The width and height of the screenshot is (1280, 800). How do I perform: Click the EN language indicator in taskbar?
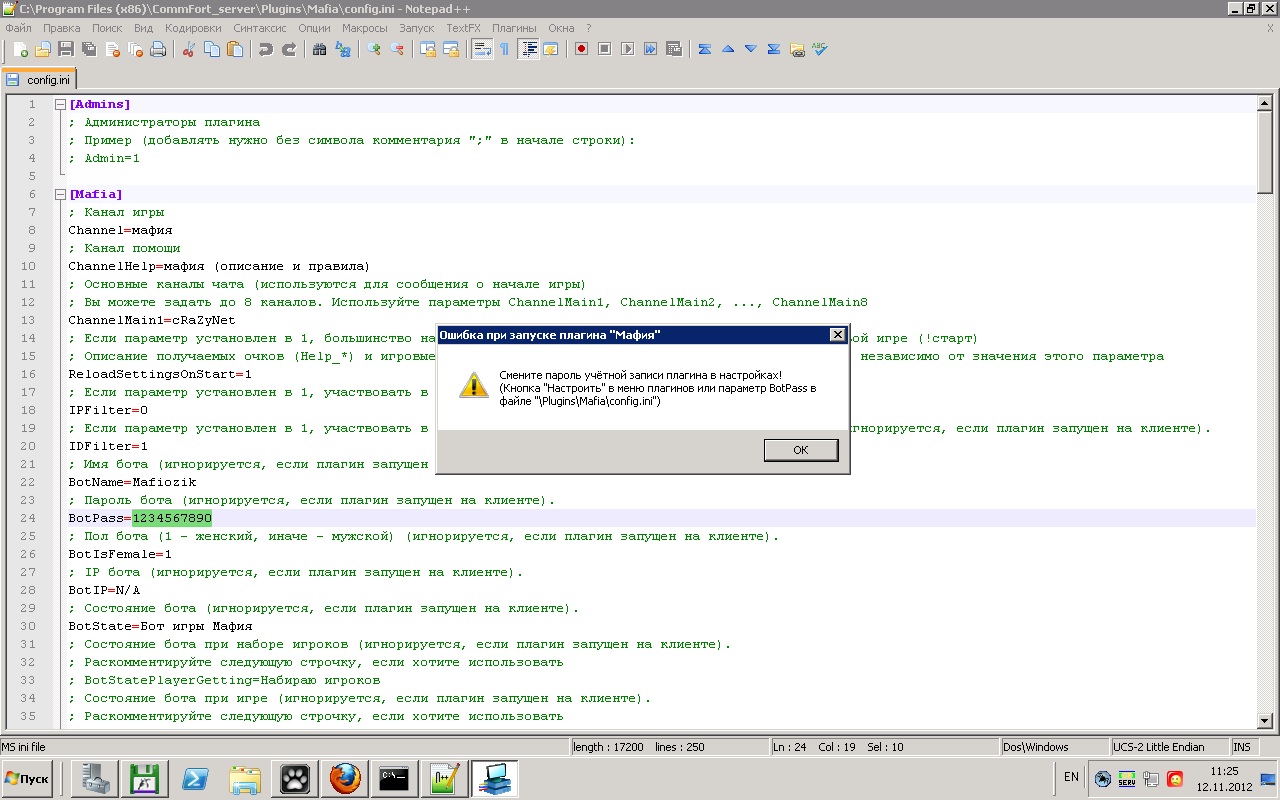pyautogui.click(x=1071, y=777)
